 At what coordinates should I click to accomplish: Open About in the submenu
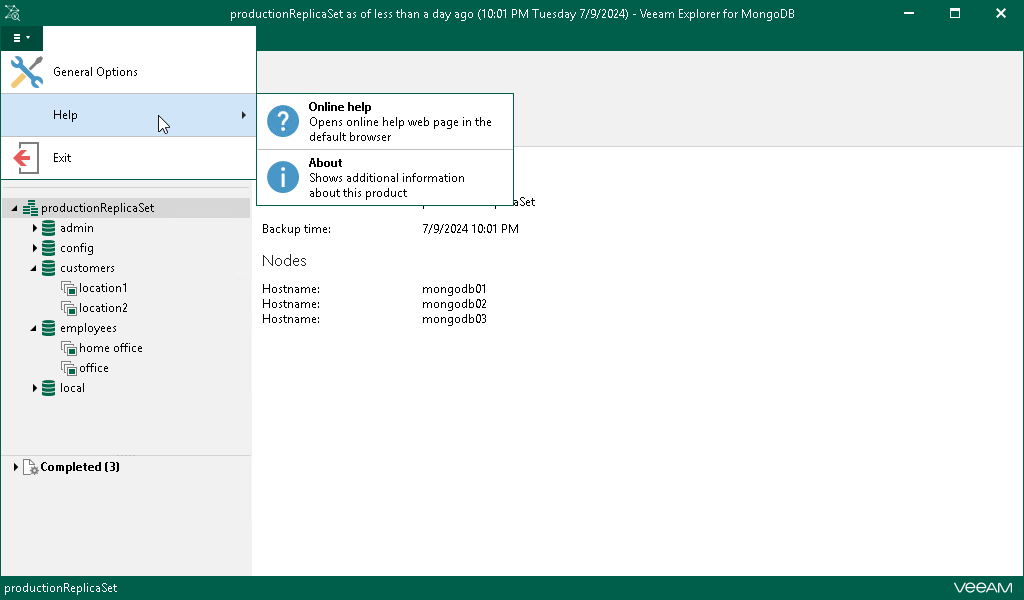(x=385, y=178)
